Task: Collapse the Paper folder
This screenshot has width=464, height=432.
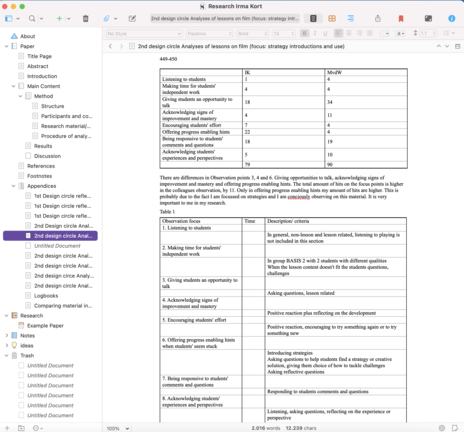Action: 6,46
